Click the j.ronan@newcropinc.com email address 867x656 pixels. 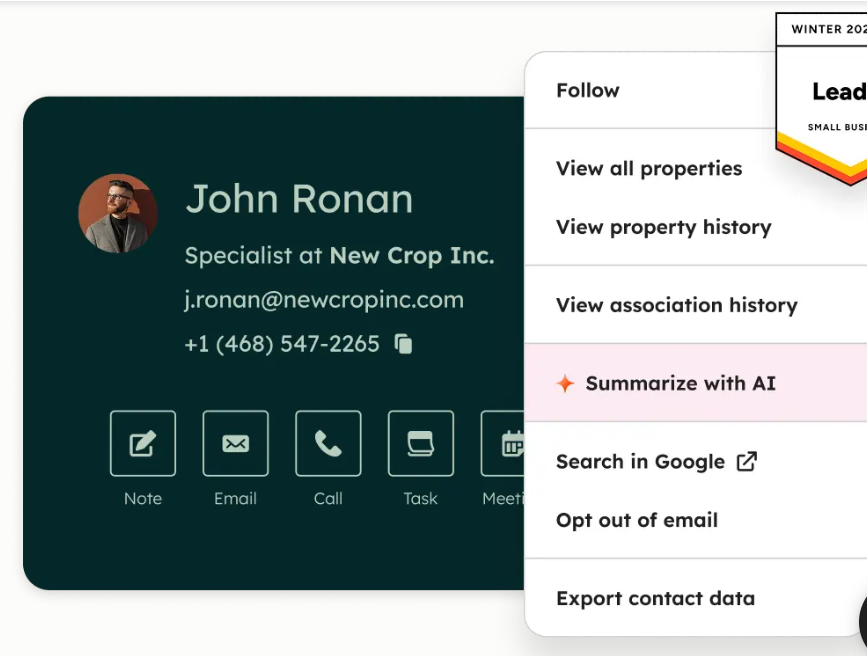(x=324, y=300)
